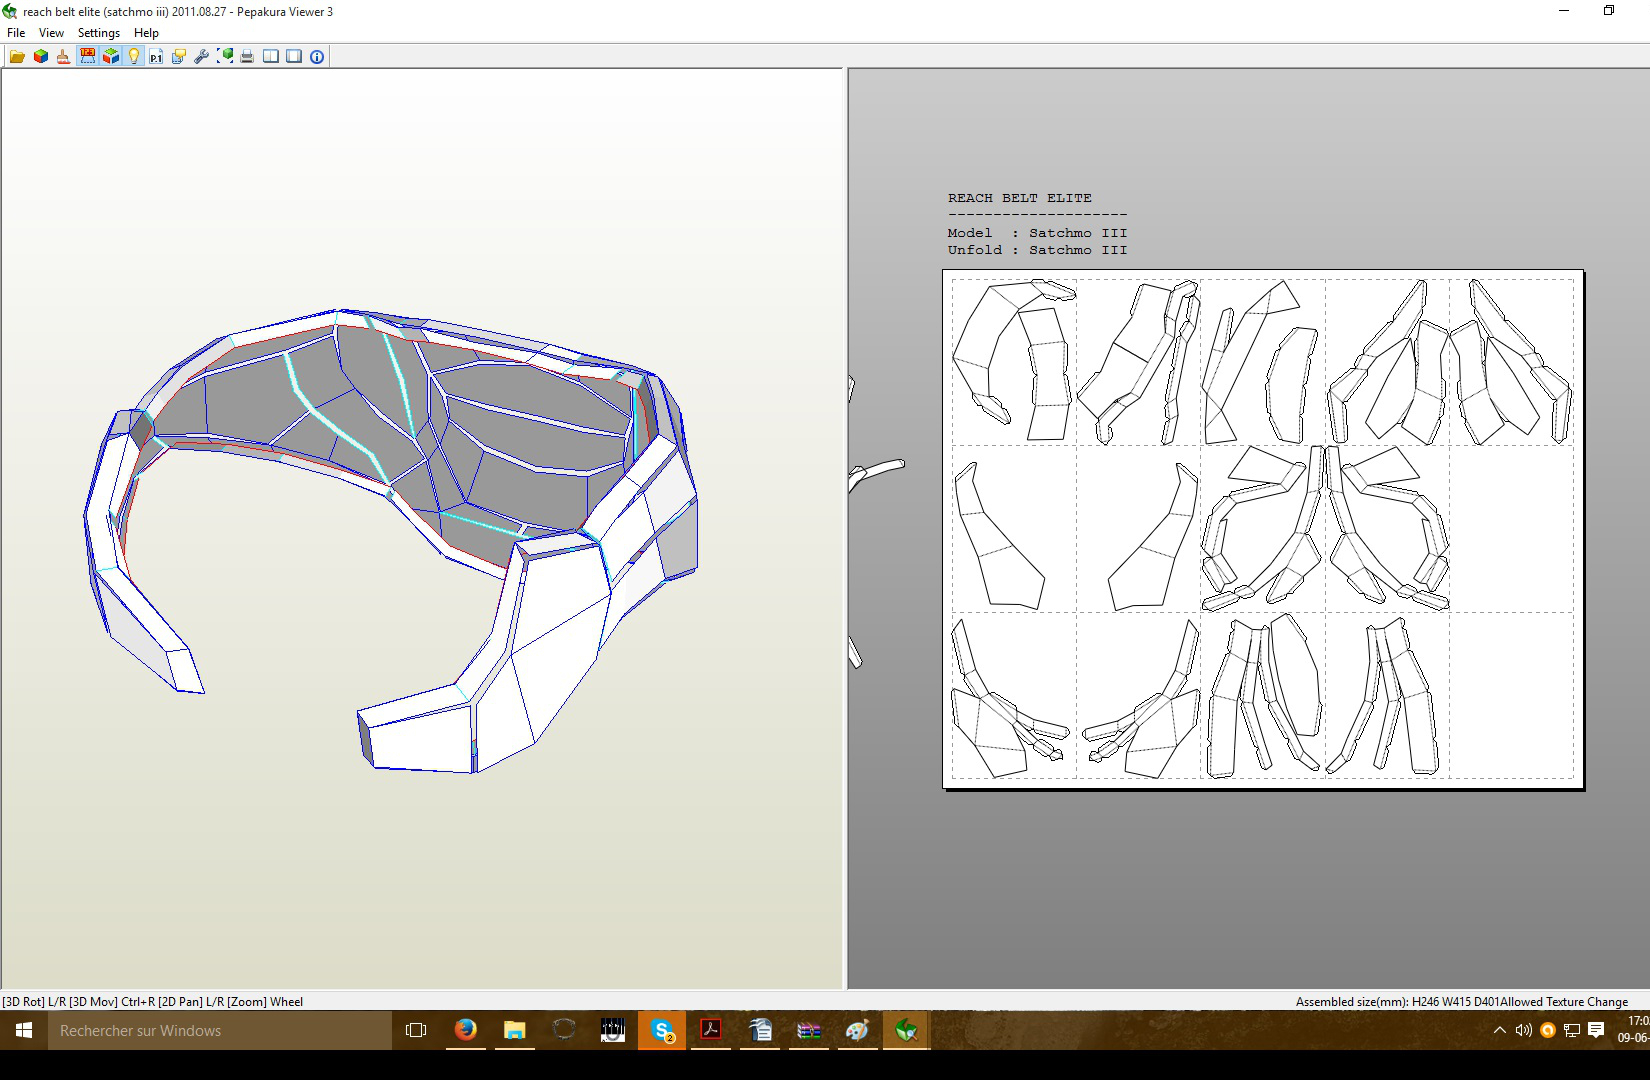
Task: Open the document viewer app in taskbar
Action: [760, 1030]
